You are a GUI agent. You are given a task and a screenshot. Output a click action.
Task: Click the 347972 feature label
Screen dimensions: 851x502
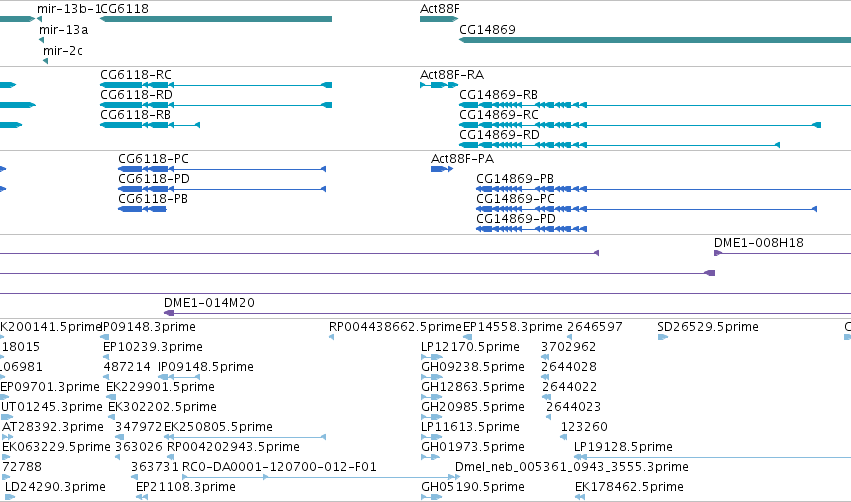[138, 427]
